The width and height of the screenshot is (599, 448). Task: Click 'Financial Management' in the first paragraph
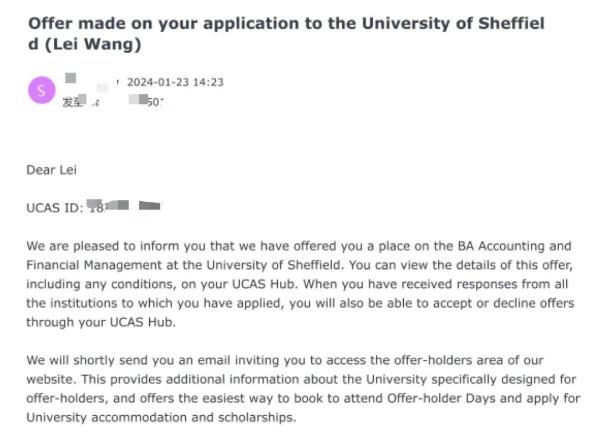coord(94,265)
